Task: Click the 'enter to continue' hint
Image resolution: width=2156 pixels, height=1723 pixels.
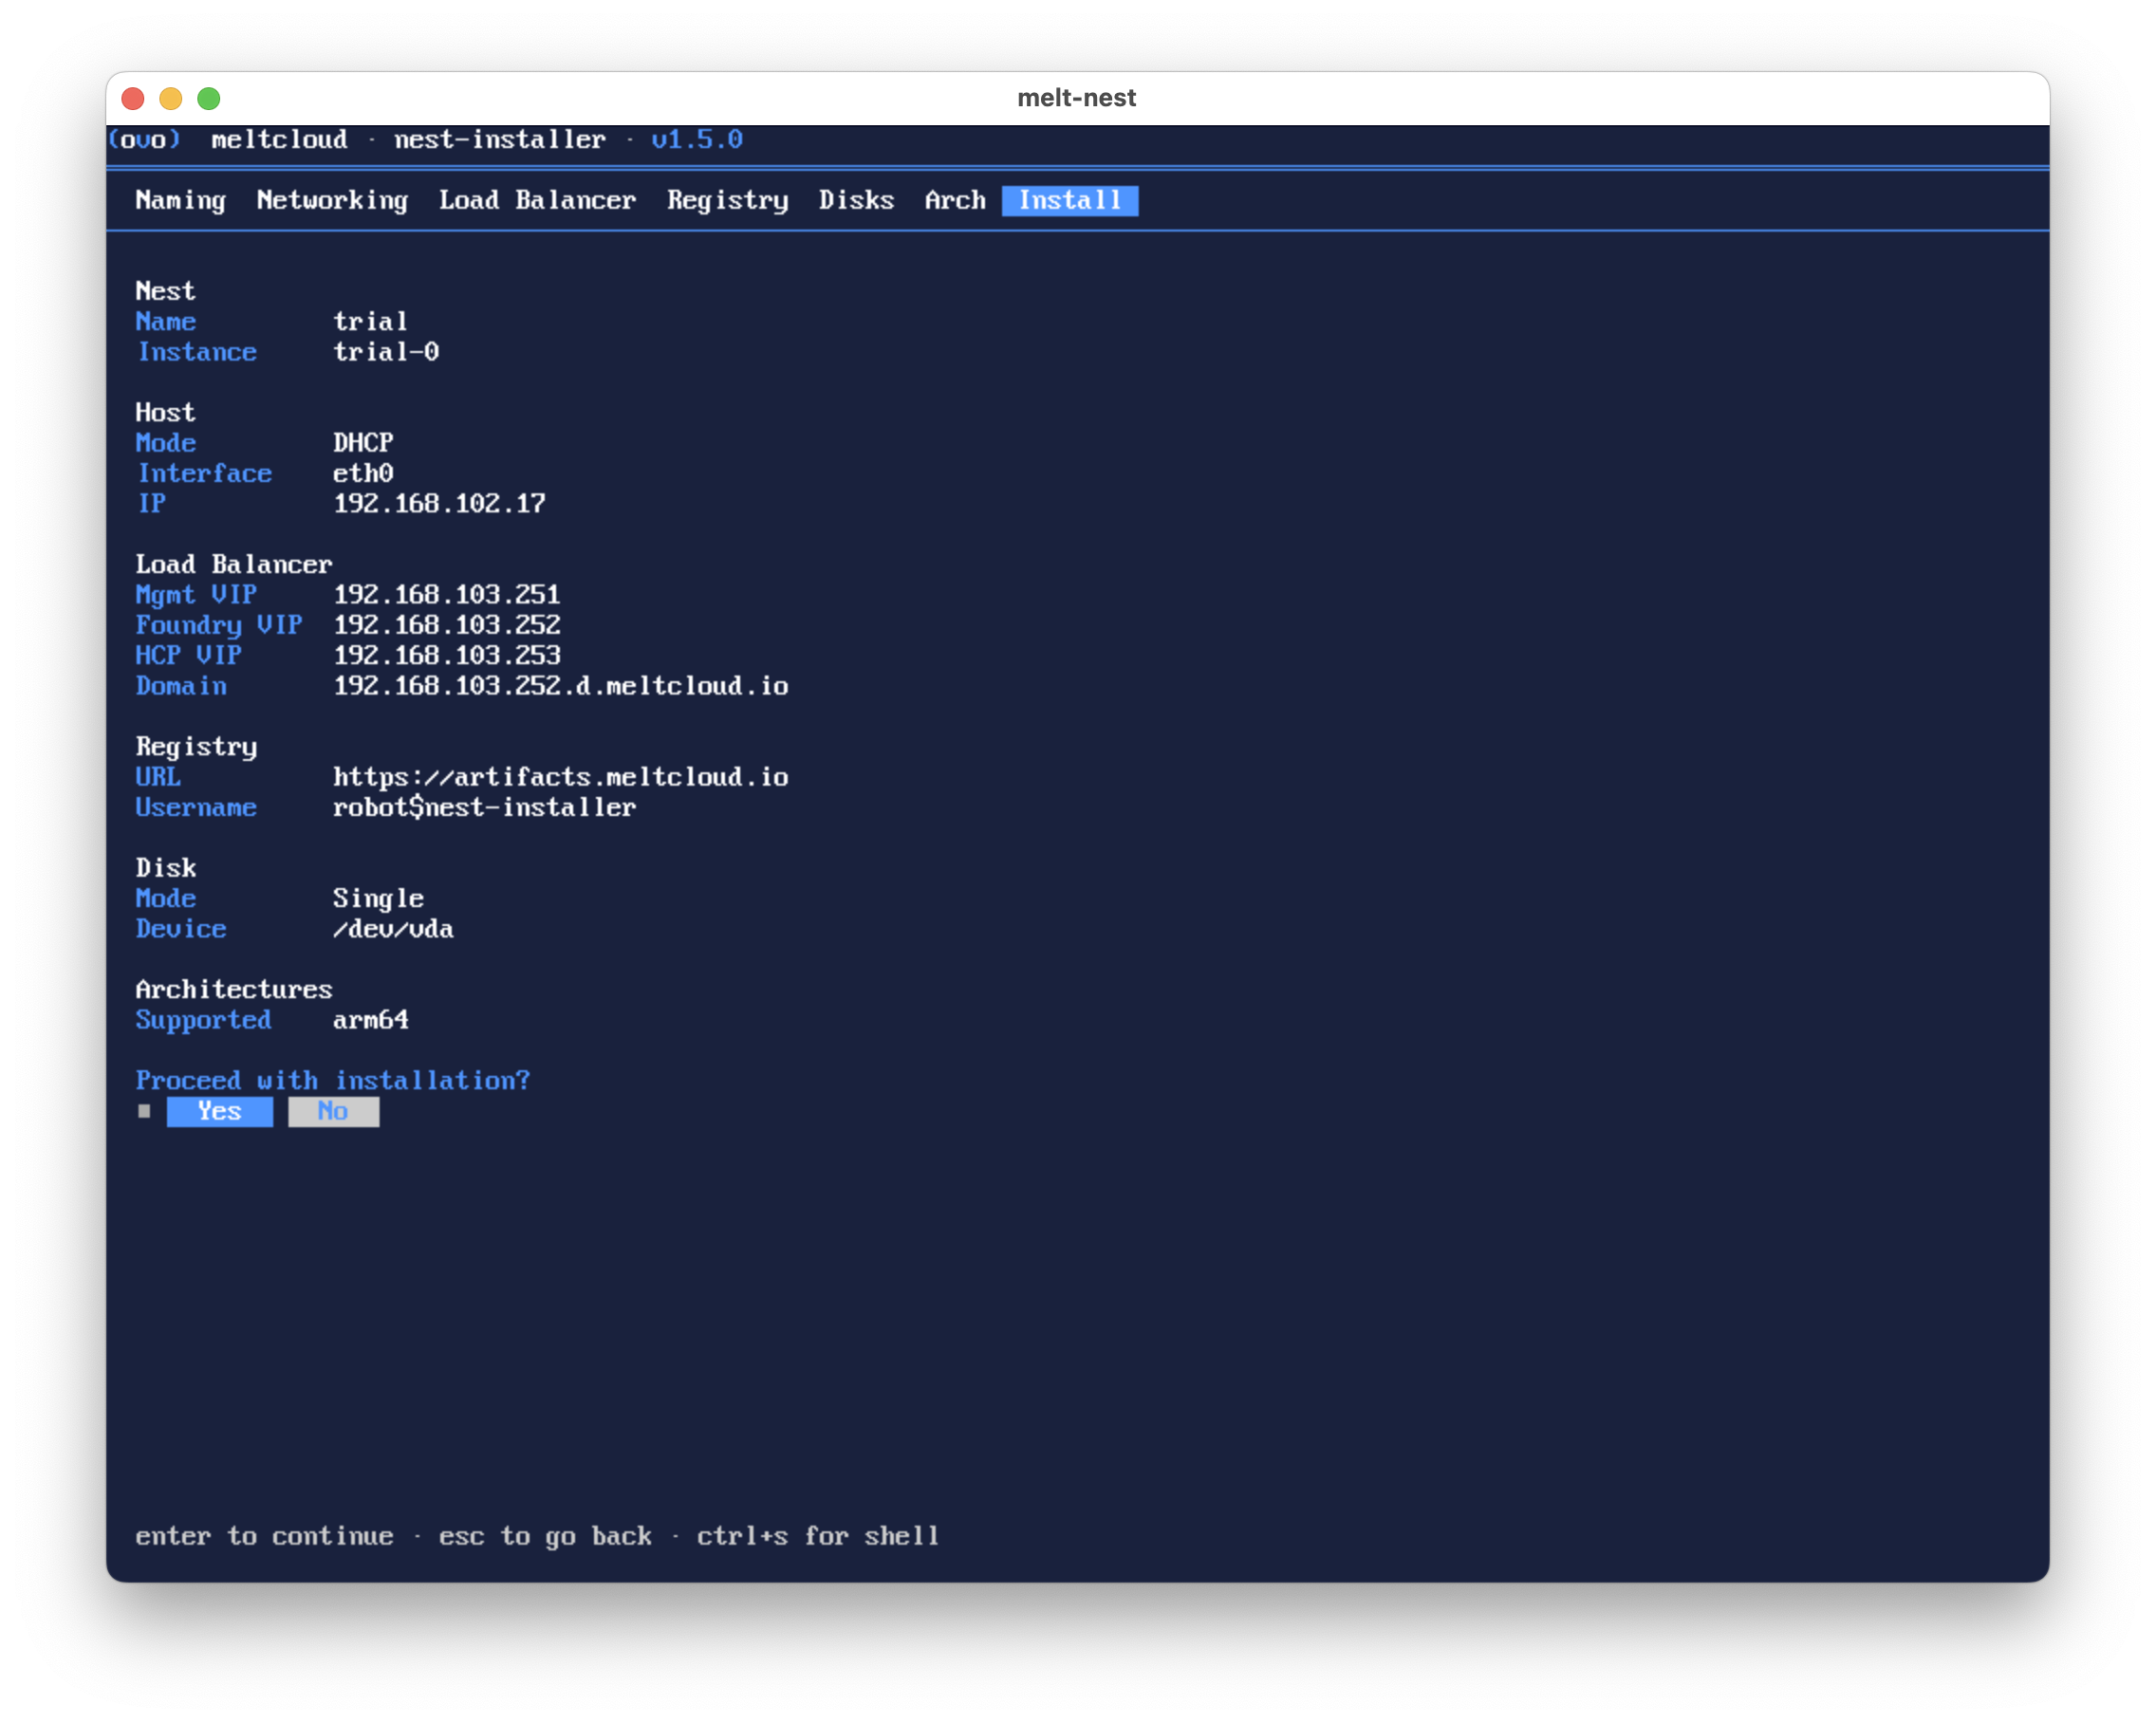Action: (264, 1536)
